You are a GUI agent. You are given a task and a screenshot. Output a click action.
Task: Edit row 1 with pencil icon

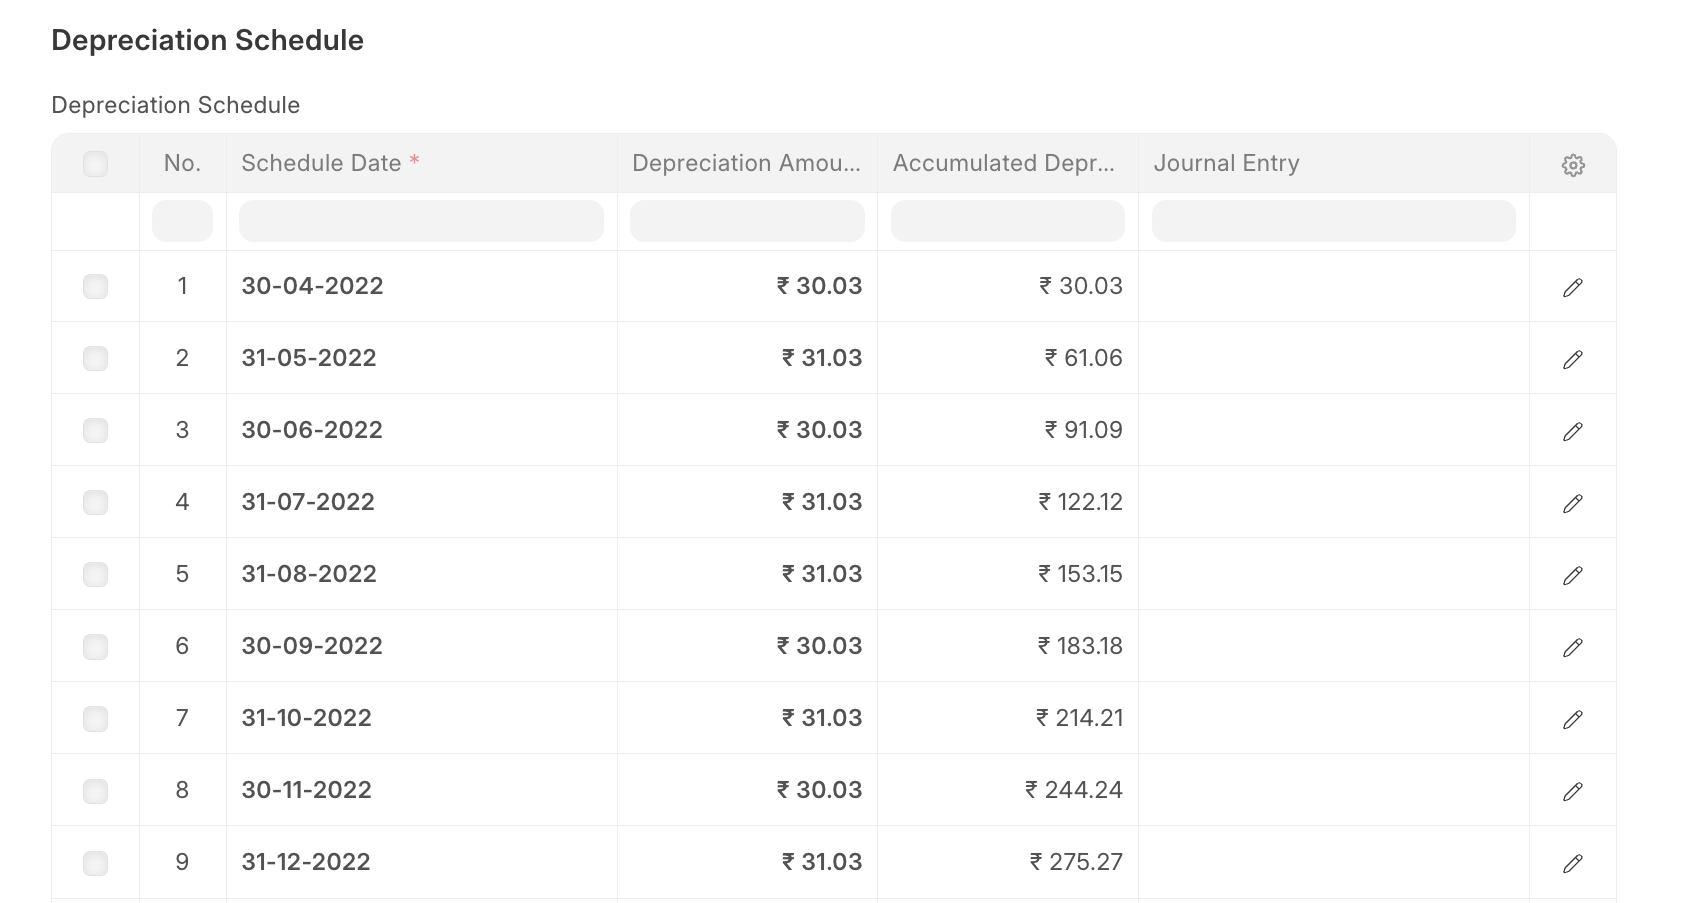pyautogui.click(x=1572, y=288)
